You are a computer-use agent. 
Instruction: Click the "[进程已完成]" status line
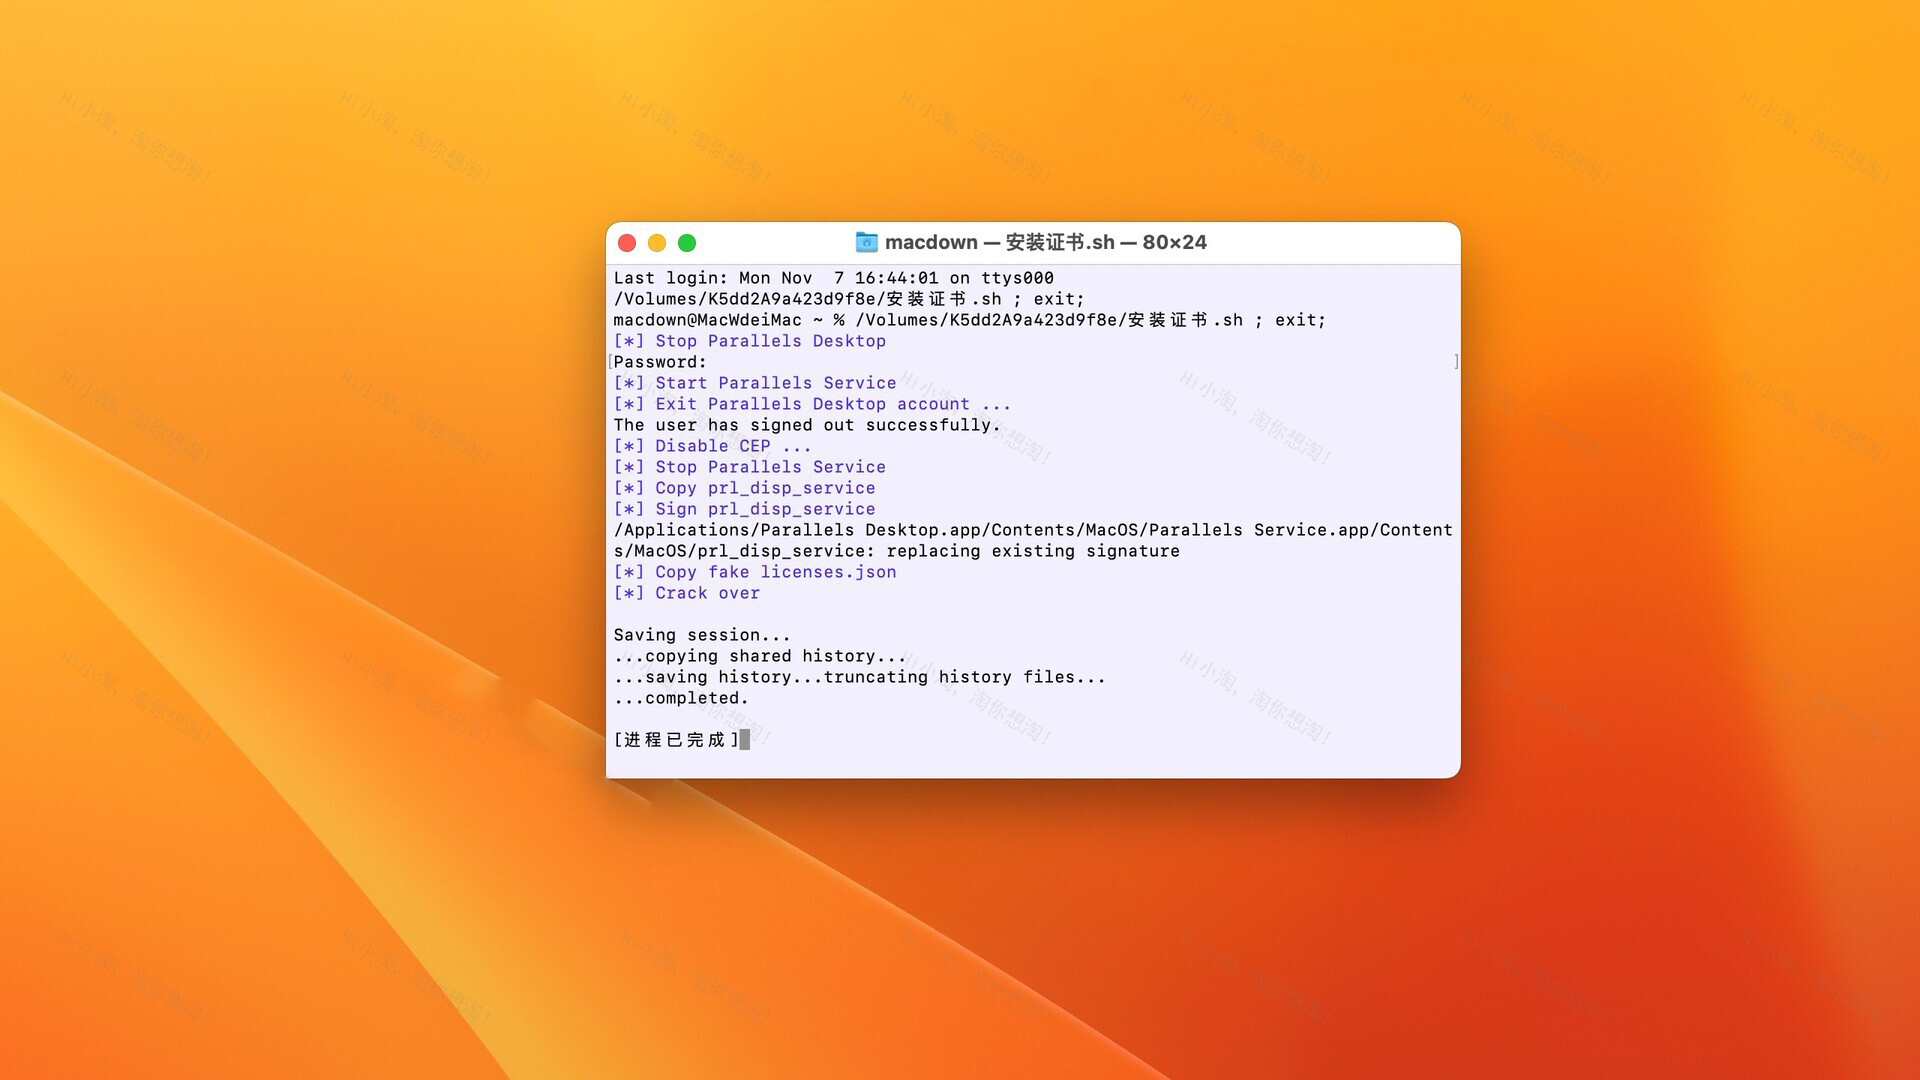coord(676,740)
